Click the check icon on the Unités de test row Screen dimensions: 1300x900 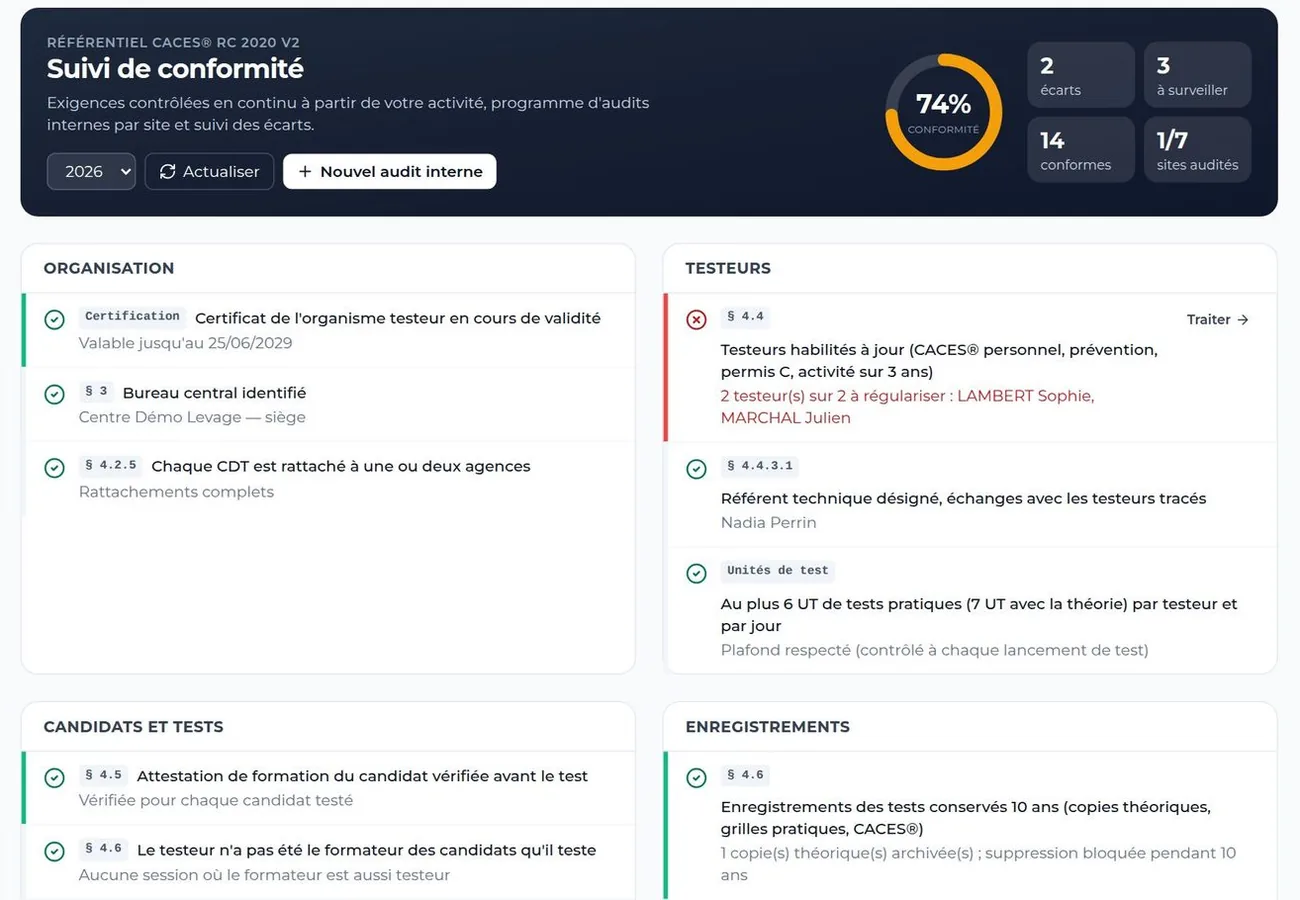point(696,574)
